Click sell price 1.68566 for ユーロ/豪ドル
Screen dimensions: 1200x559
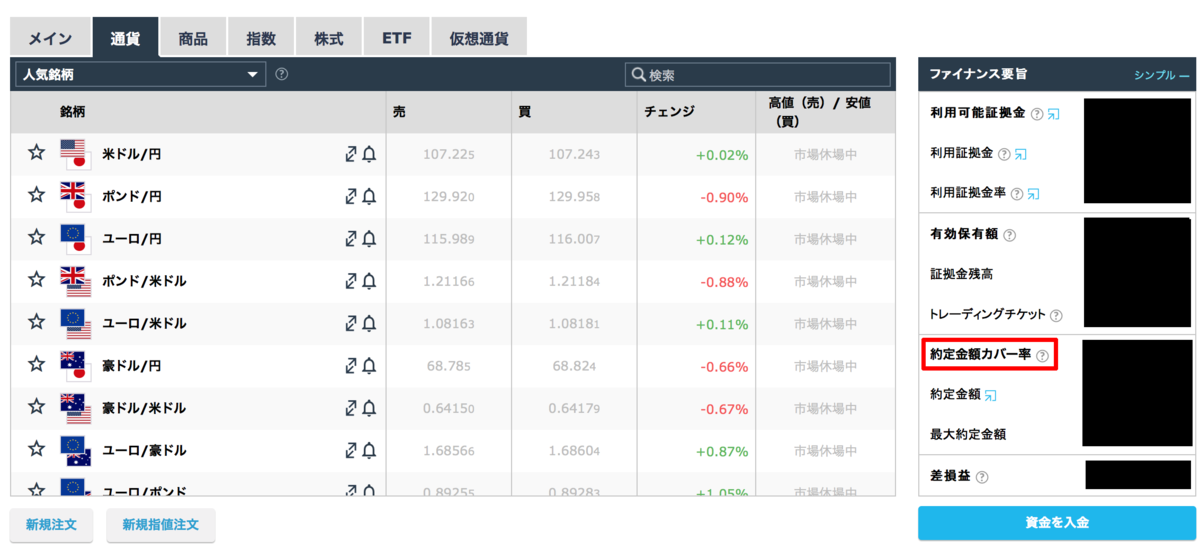449,451
